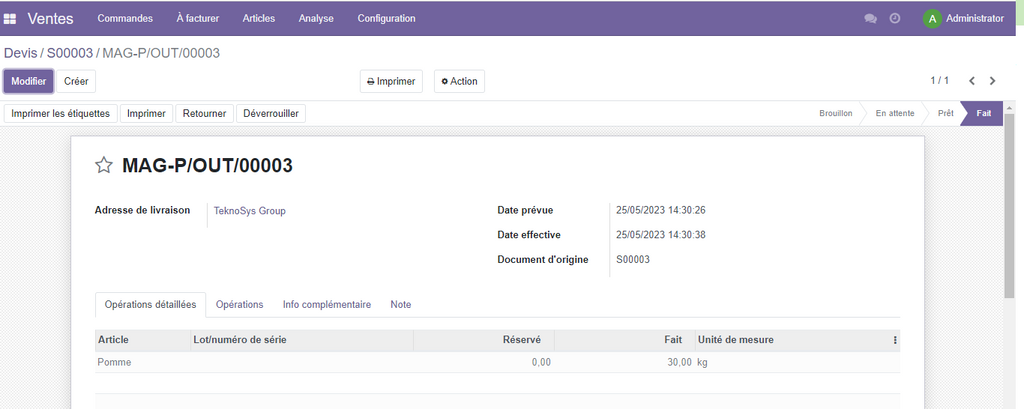Screen dimensions: 1024x409
Task: Open the Commandes menu
Action: point(125,18)
